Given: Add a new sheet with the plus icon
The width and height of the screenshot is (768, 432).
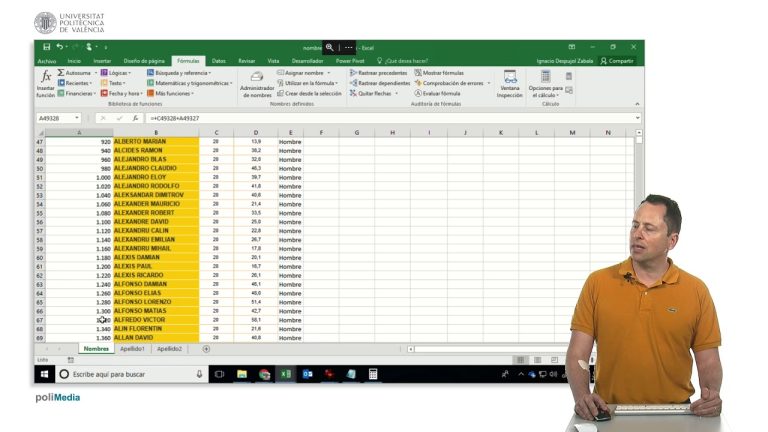Looking at the screenshot, I should [207, 349].
